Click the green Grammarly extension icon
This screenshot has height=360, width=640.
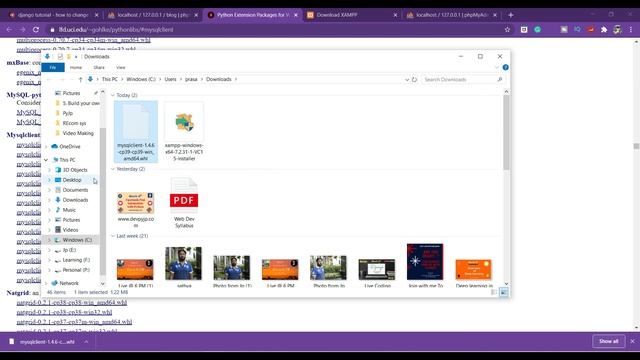pyautogui.click(x=538, y=30)
